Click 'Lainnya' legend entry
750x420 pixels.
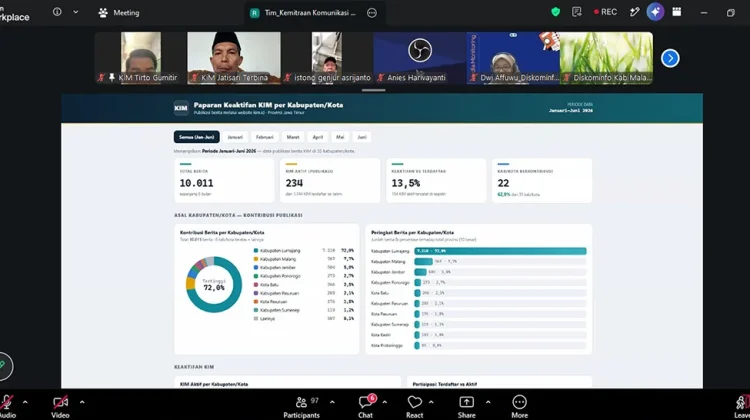(x=267, y=319)
